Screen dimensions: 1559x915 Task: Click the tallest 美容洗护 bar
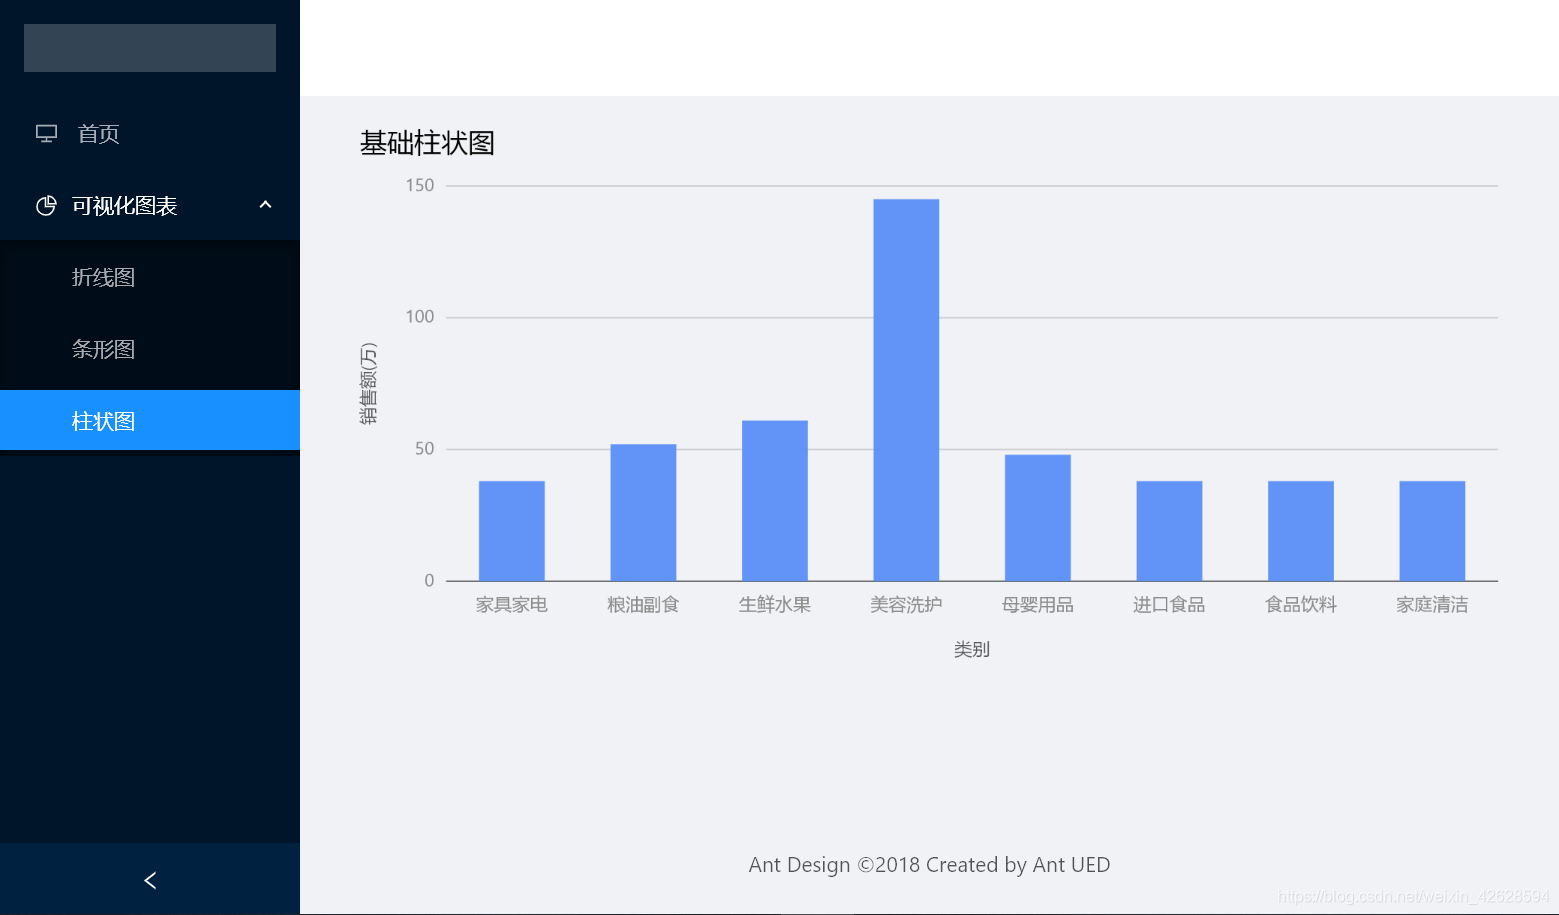click(906, 390)
